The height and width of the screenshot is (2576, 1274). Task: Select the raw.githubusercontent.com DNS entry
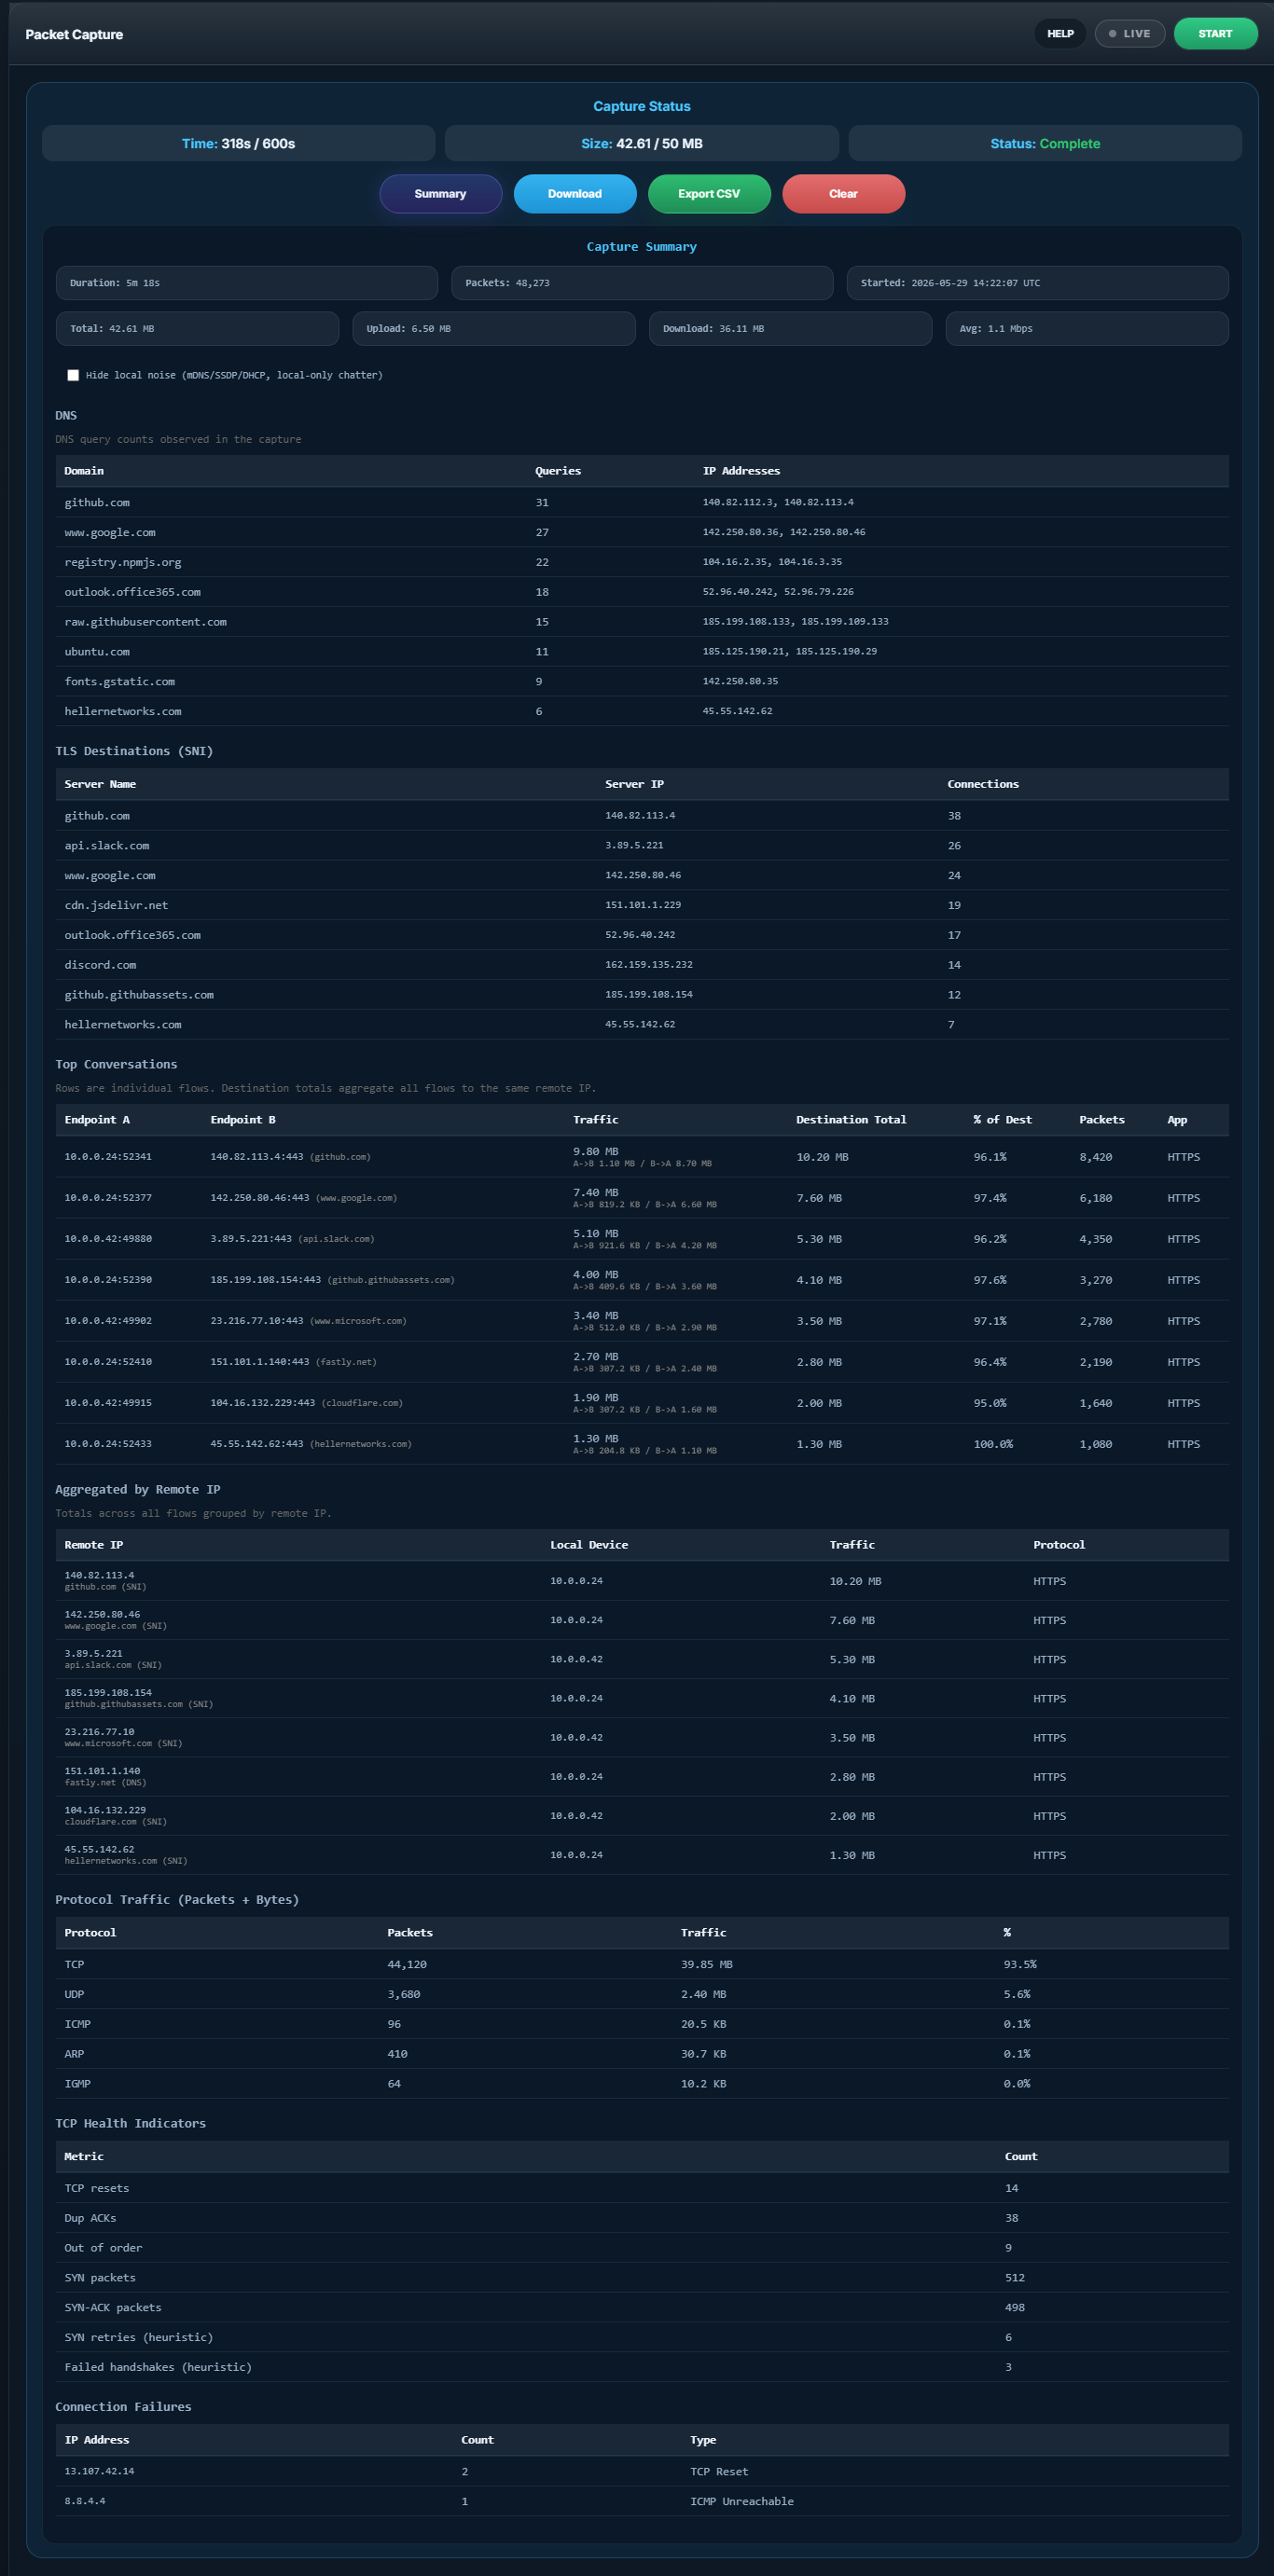(x=642, y=622)
